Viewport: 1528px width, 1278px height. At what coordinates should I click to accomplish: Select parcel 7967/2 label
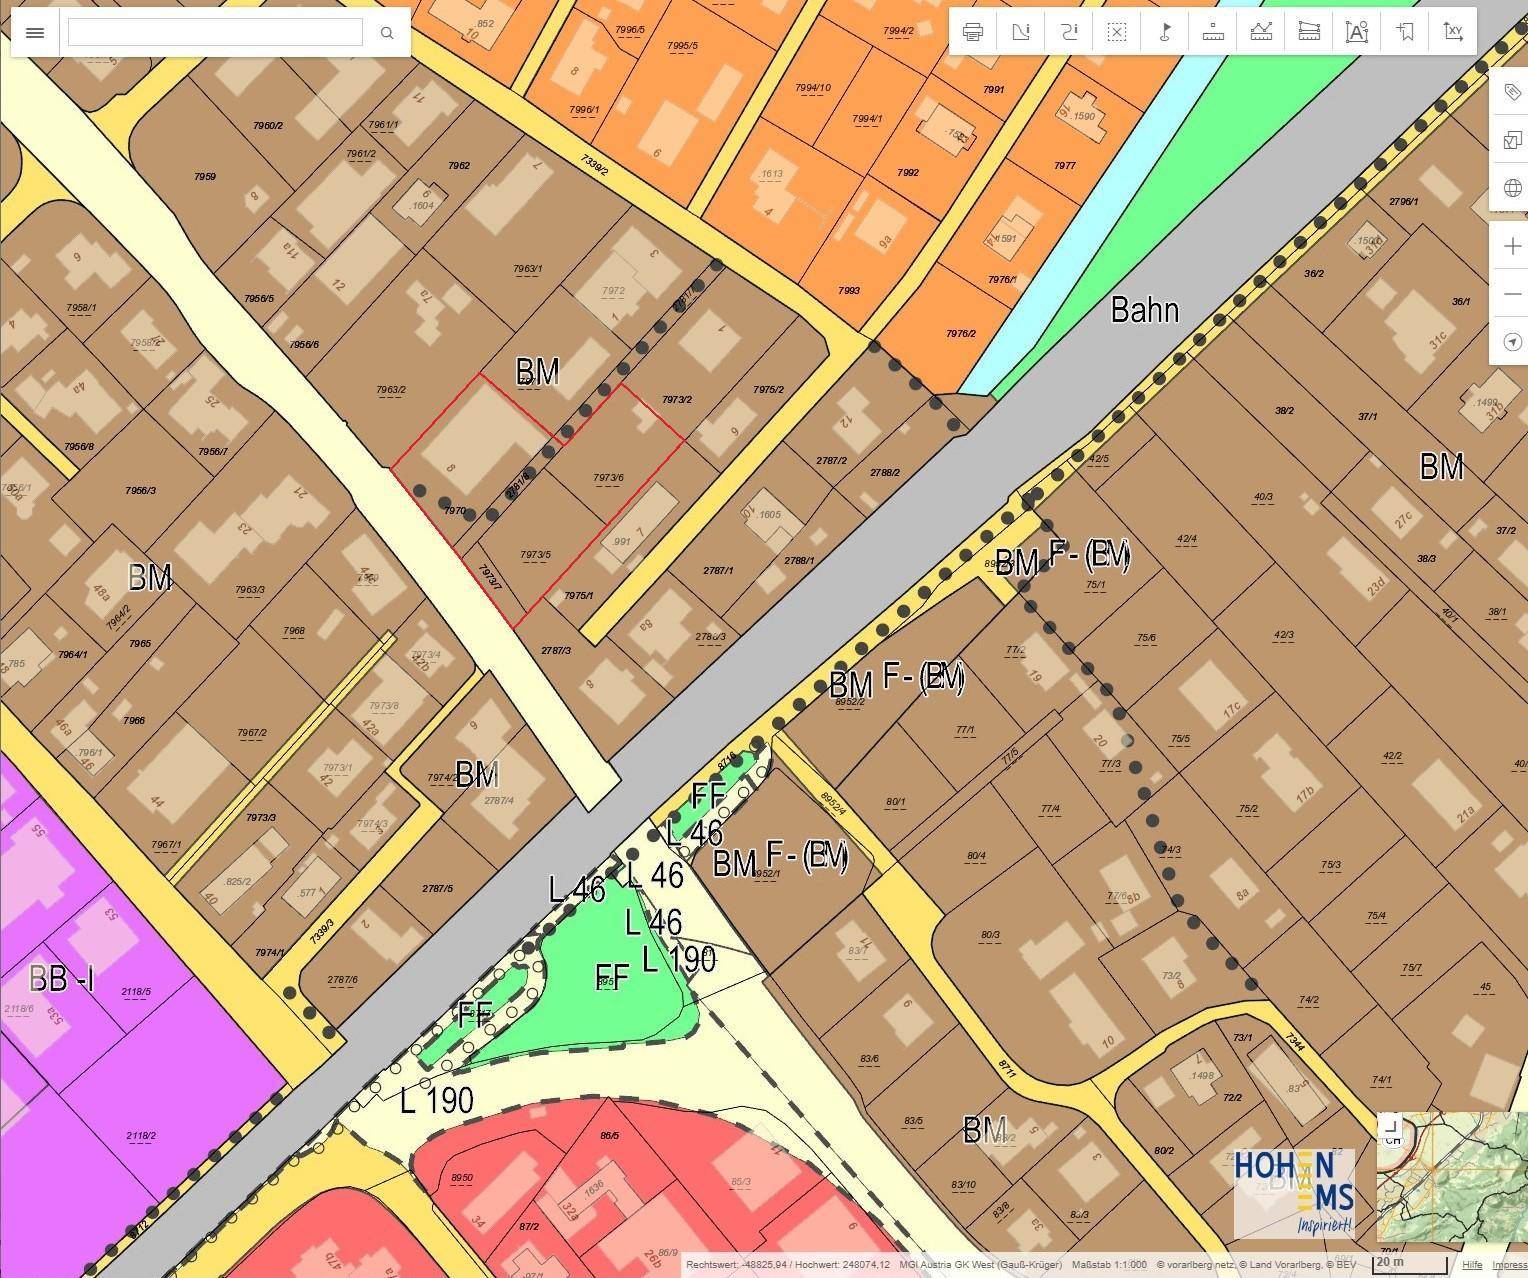click(x=252, y=733)
